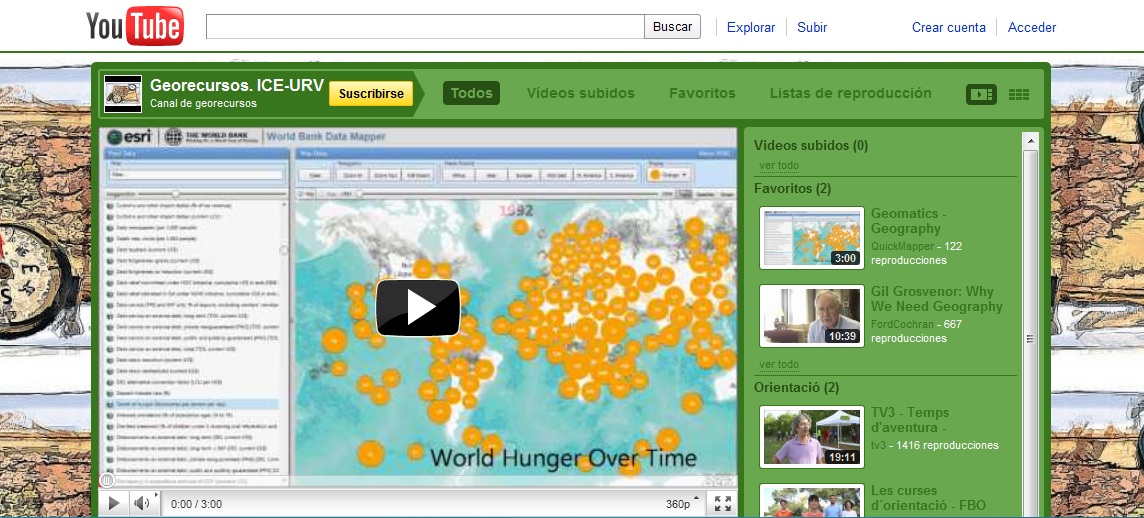Go to the Favoritos tab

tap(702, 93)
